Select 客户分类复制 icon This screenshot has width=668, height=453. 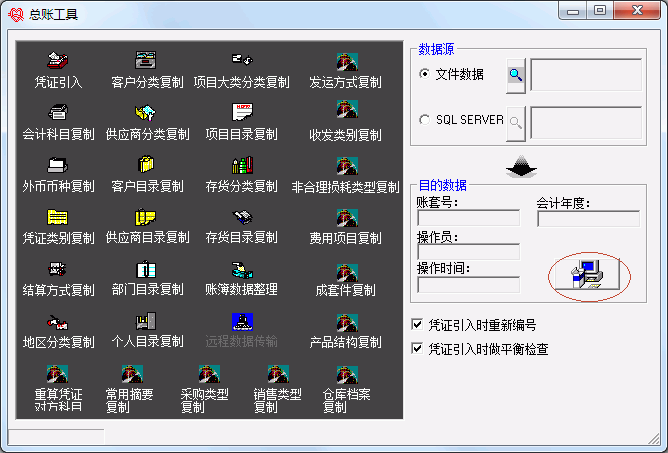click(x=146, y=60)
